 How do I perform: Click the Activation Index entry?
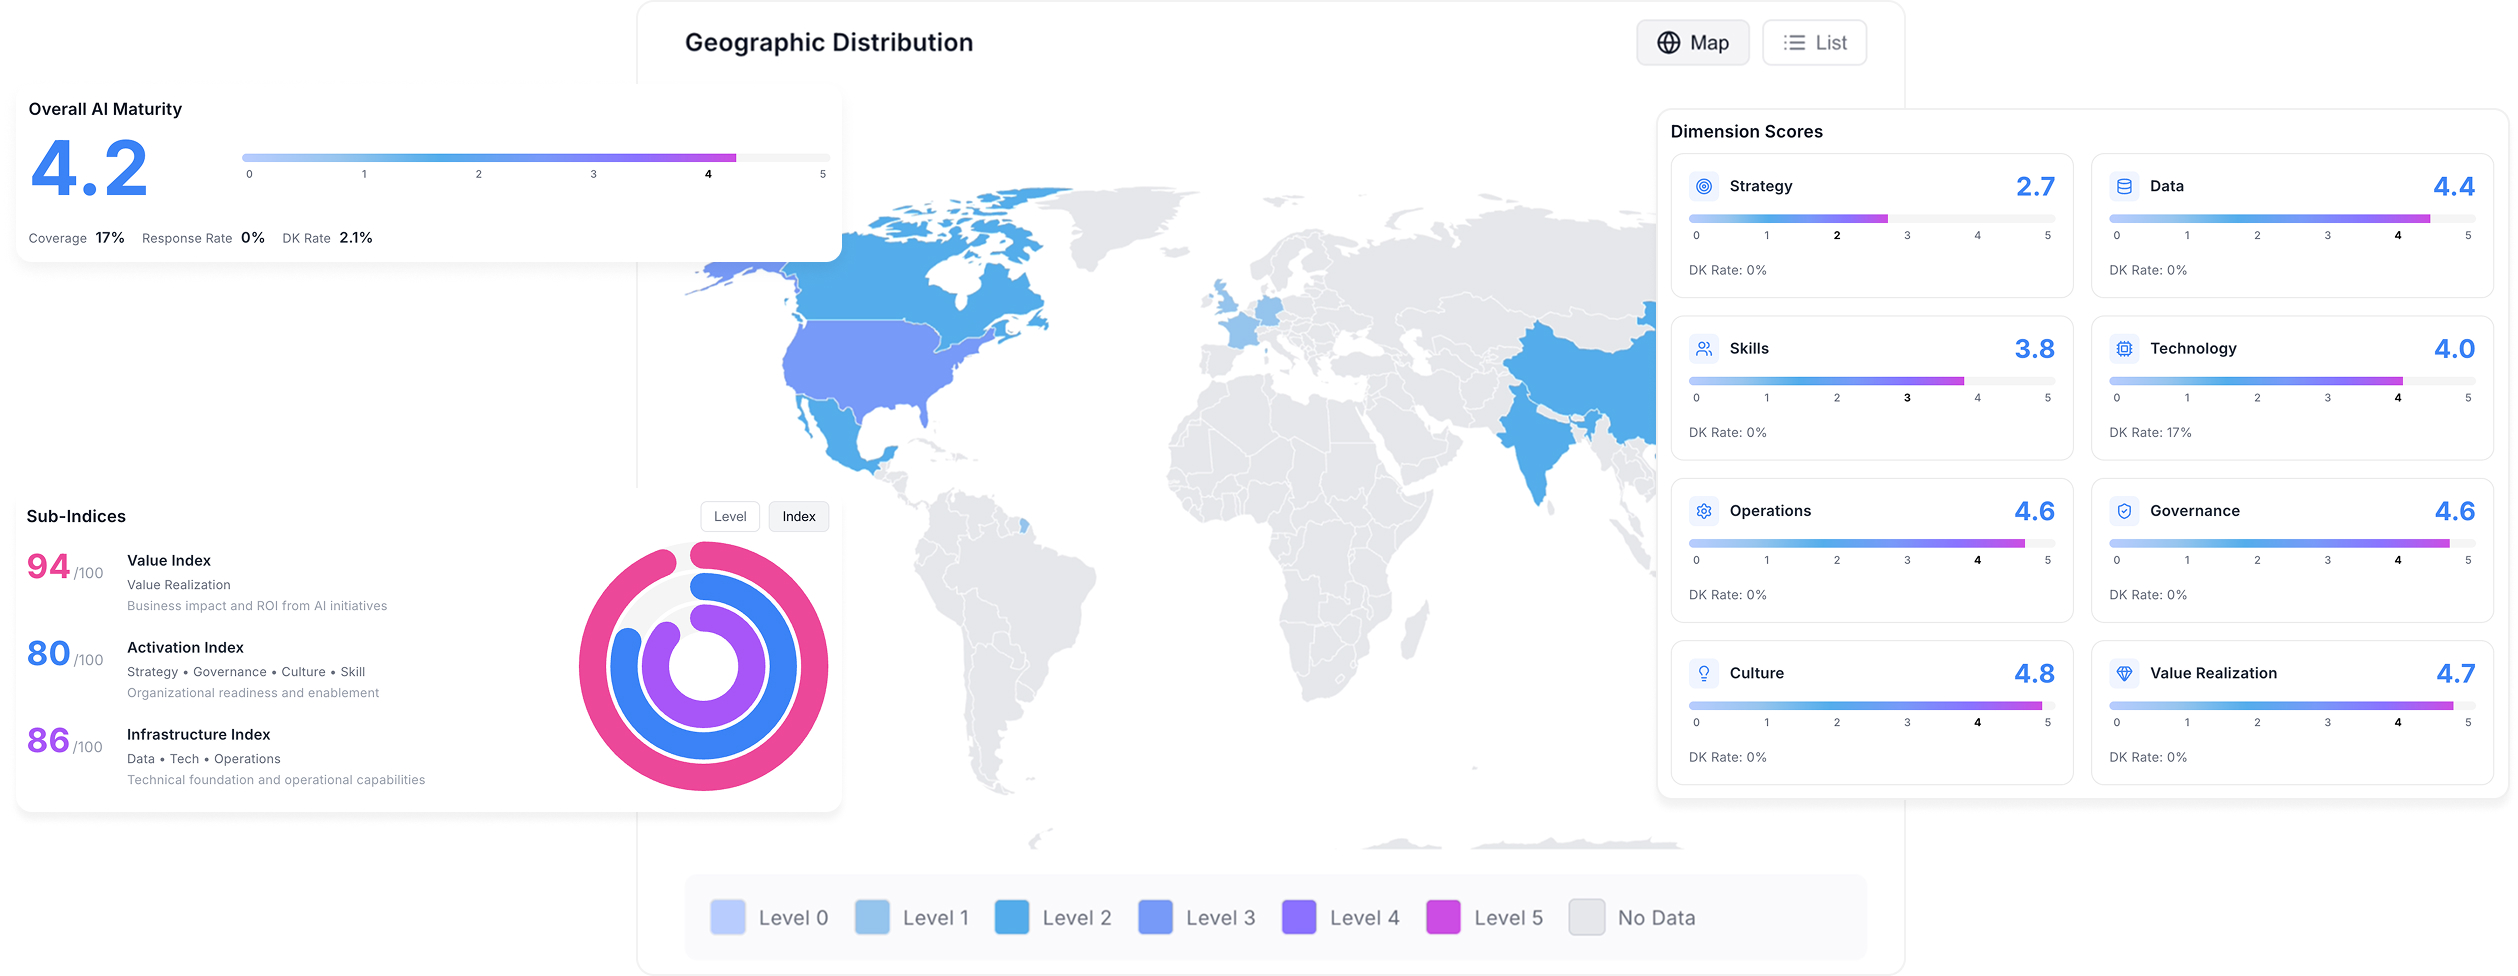click(184, 647)
